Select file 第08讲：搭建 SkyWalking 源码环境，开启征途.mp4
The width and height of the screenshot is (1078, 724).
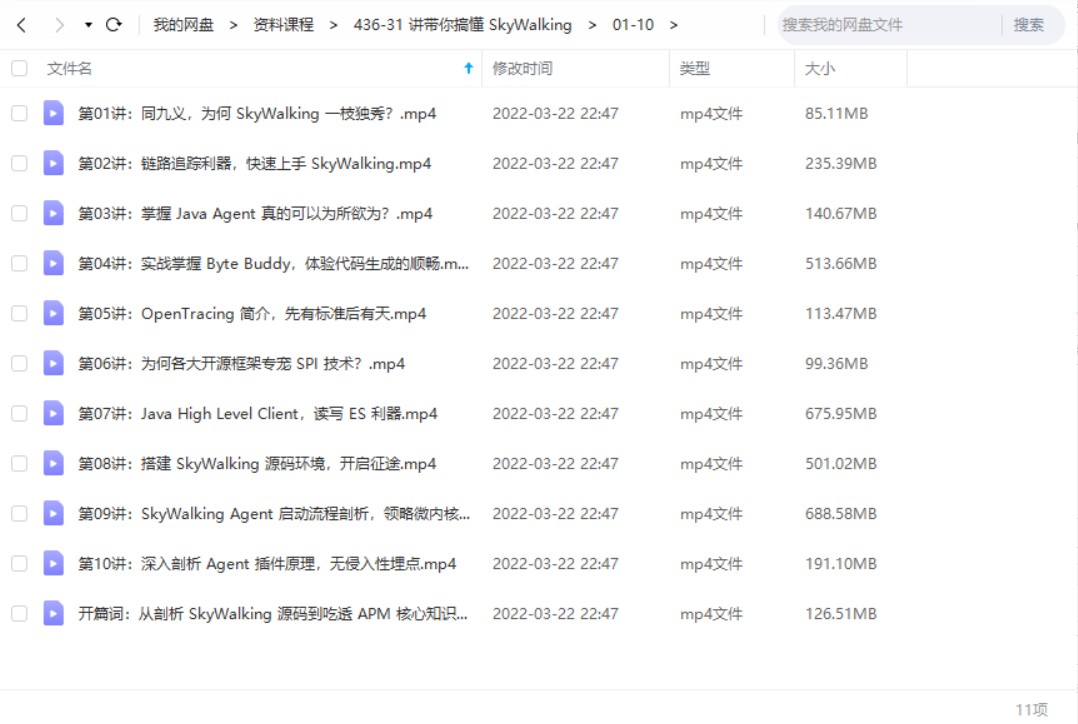tap(257, 464)
